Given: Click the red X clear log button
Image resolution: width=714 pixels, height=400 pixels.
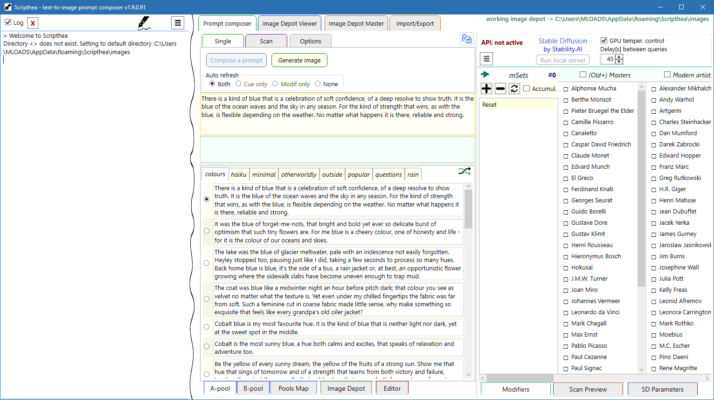Looking at the screenshot, I should coord(32,23).
